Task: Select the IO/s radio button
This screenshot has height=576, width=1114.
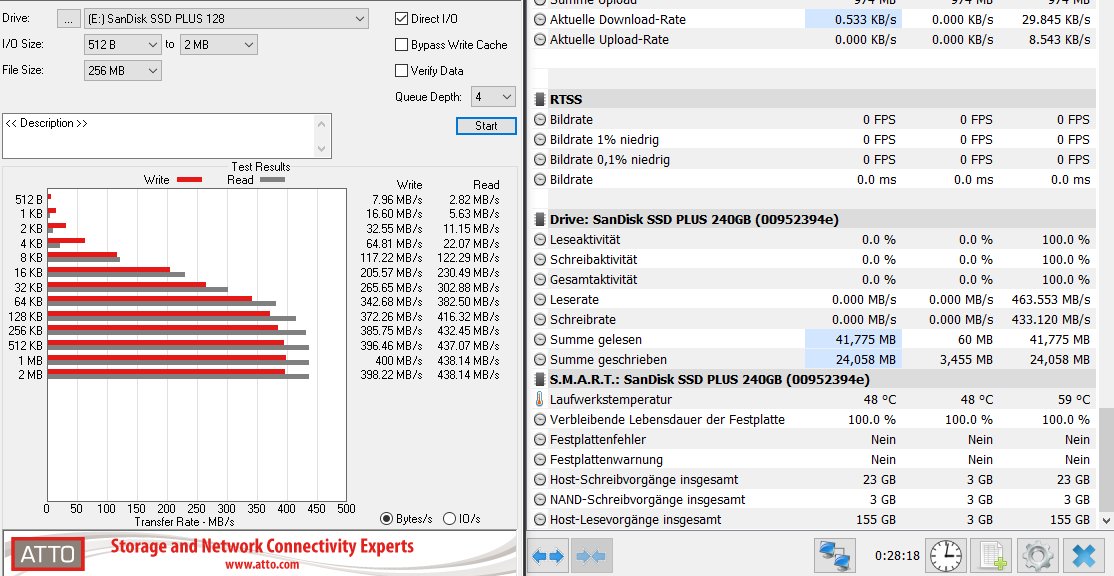Action: coord(449,518)
